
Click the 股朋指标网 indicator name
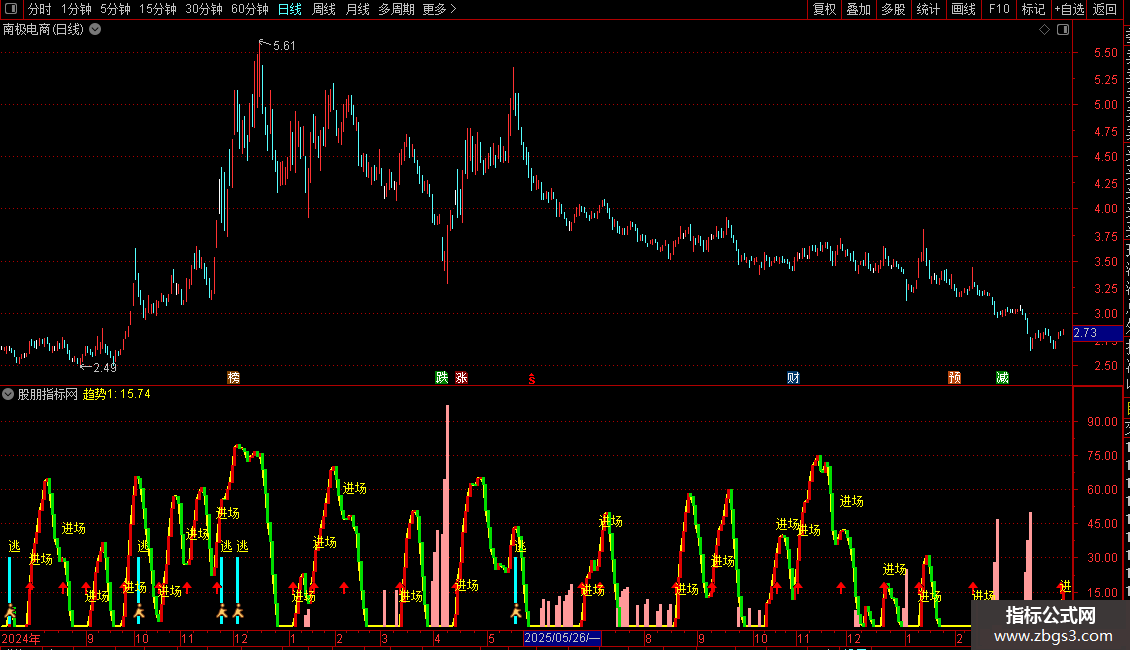(x=48, y=394)
